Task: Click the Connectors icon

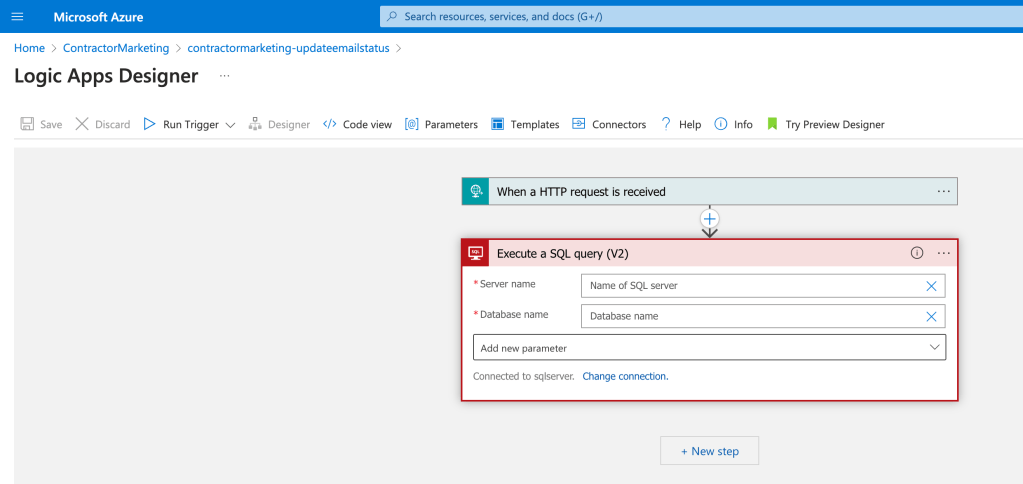Action: [579, 124]
